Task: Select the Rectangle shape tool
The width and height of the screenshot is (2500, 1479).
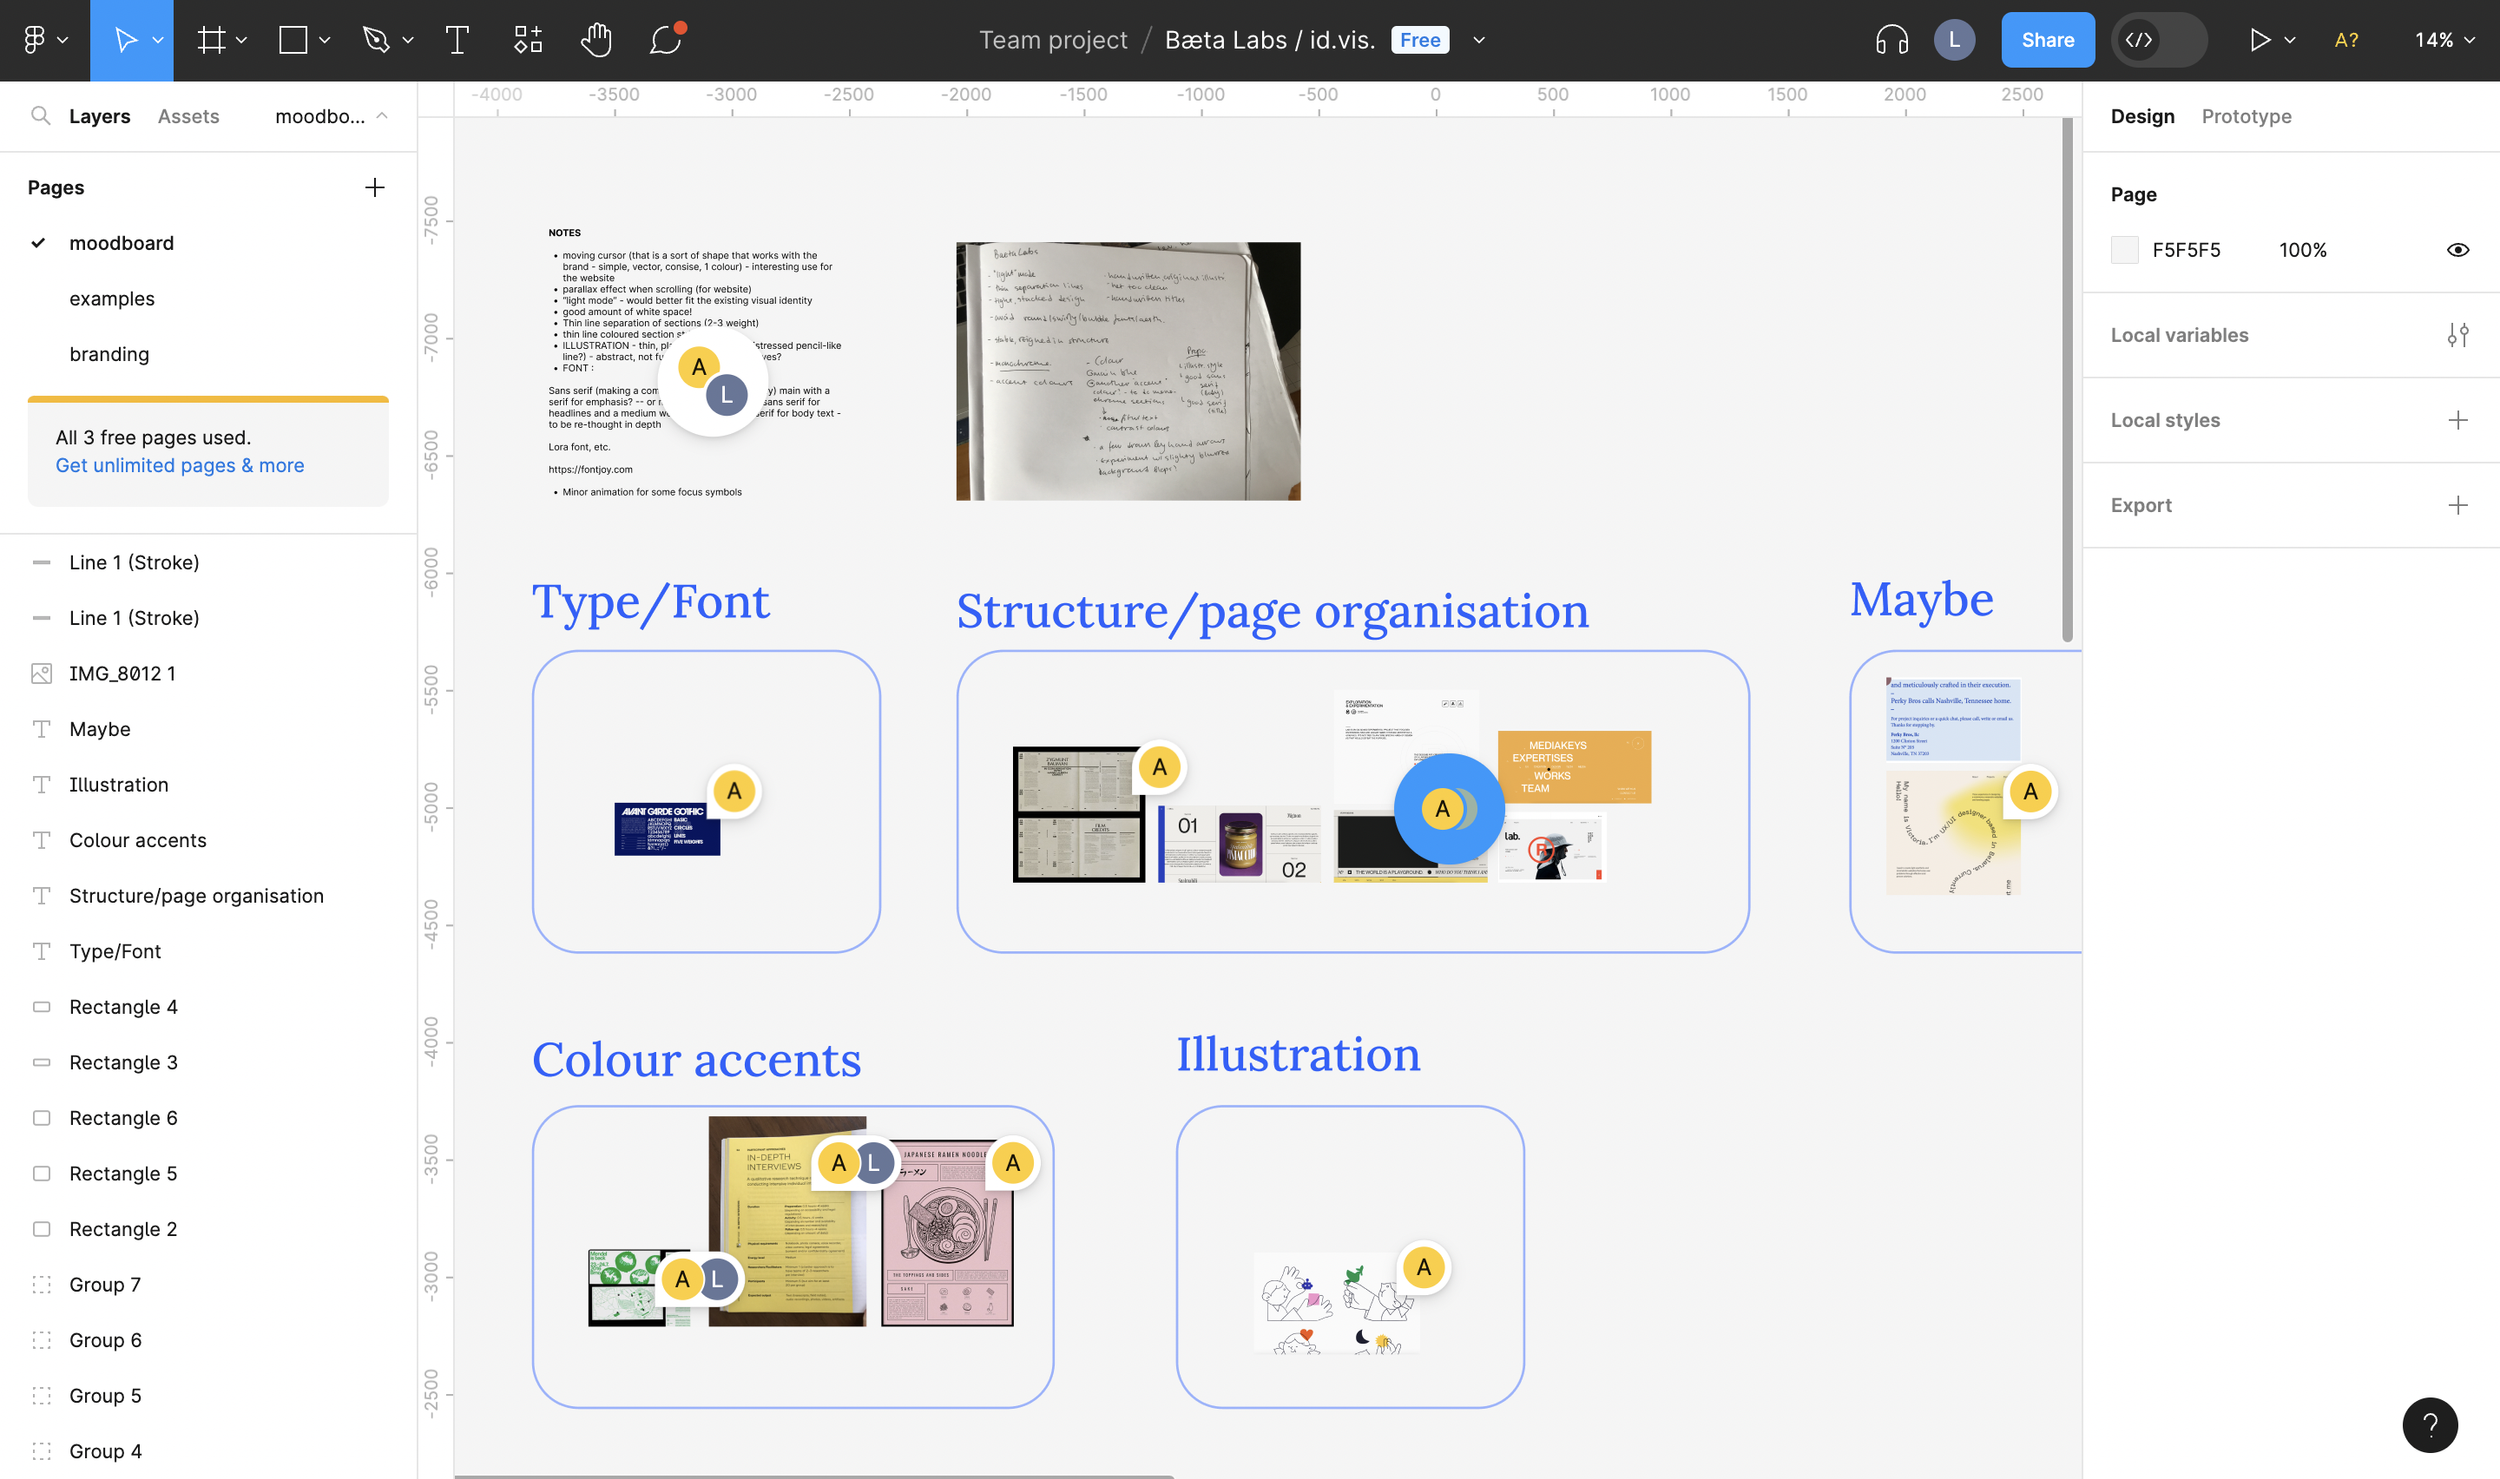Action: [x=293, y=40]
